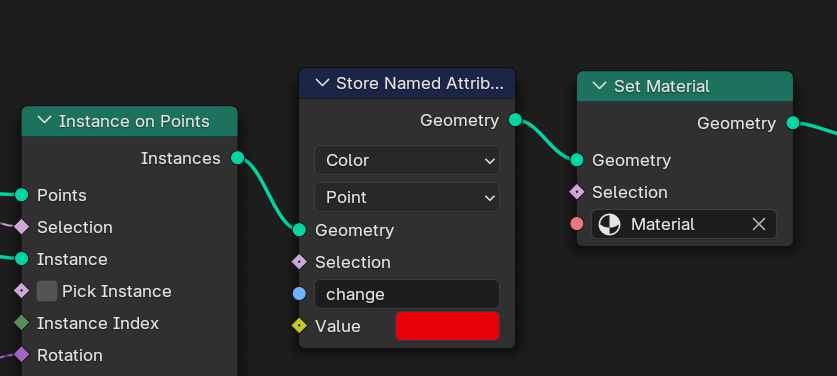The height and width of the screenshot is (376, 837).
Task: Edit the attribute name field 'change'
Action: (407, 294)
